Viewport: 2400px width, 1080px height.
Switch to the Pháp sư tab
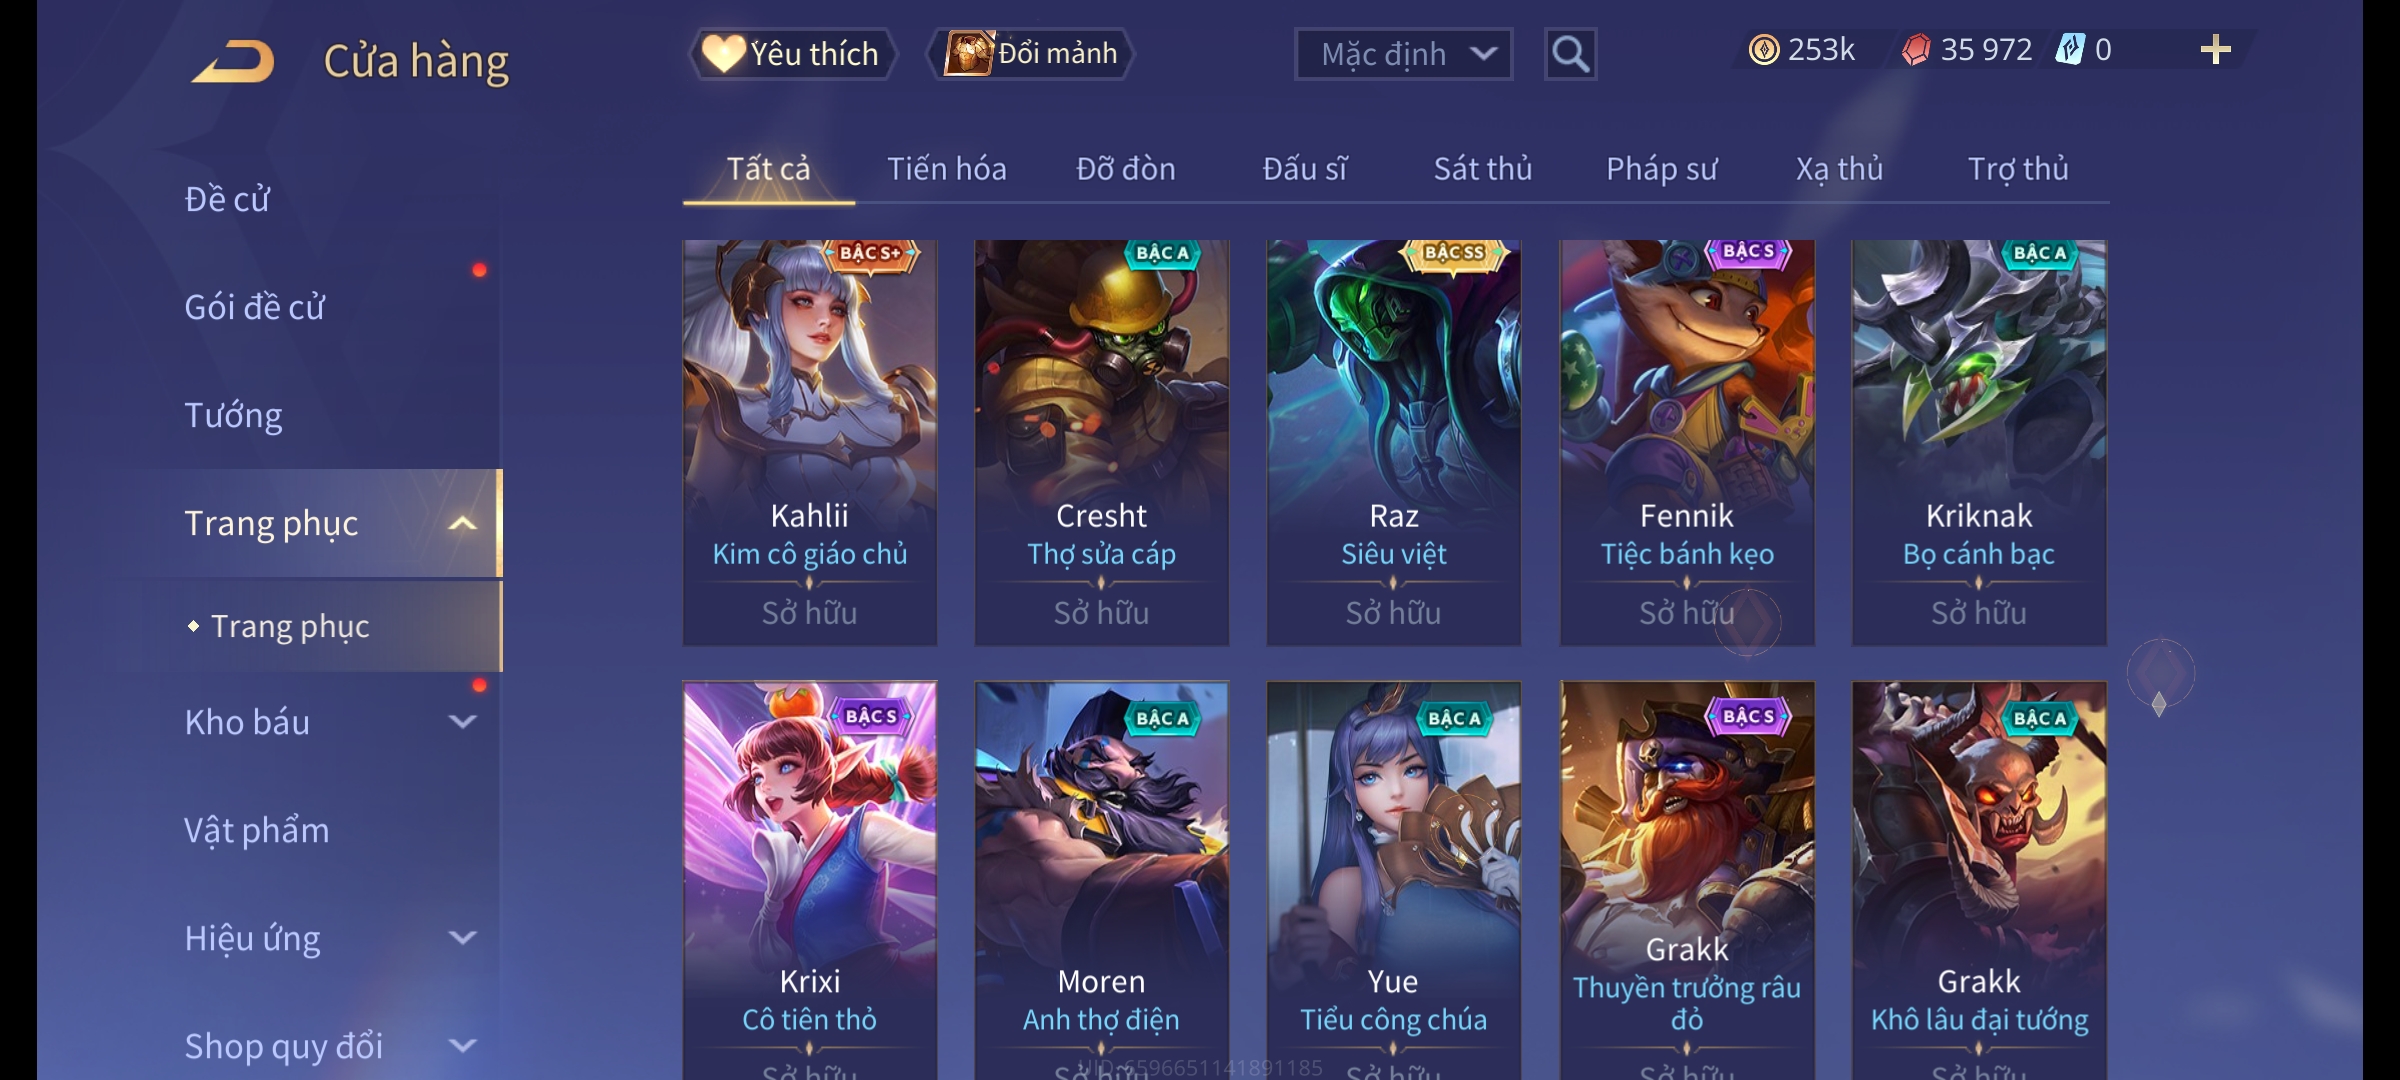click(1661, 169)
